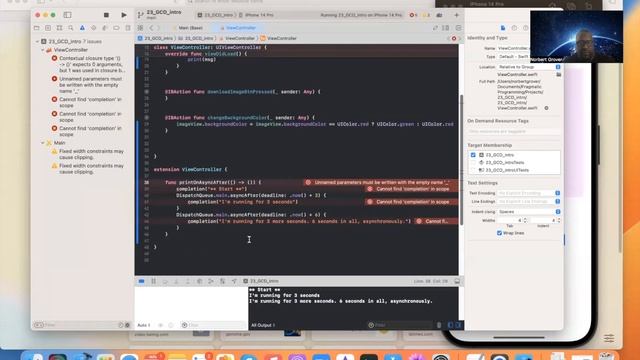Click the red error count indicator
640x360 pixels.
point(413,15)
